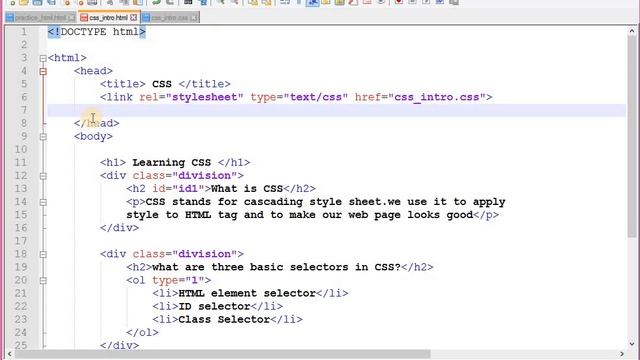Click the DOCTYPE html declaration on line 1
This screenshot has height=360, width=640.
click(x=96, y=32)
